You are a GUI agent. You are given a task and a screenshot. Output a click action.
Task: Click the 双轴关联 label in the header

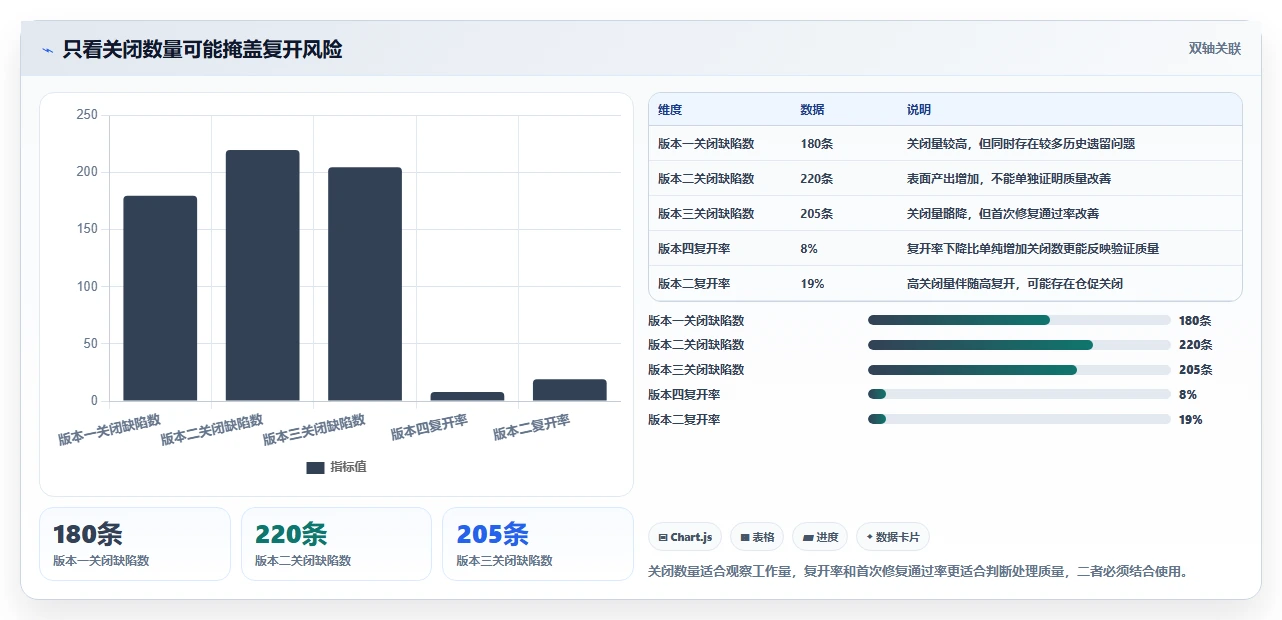click(1215, 48)
